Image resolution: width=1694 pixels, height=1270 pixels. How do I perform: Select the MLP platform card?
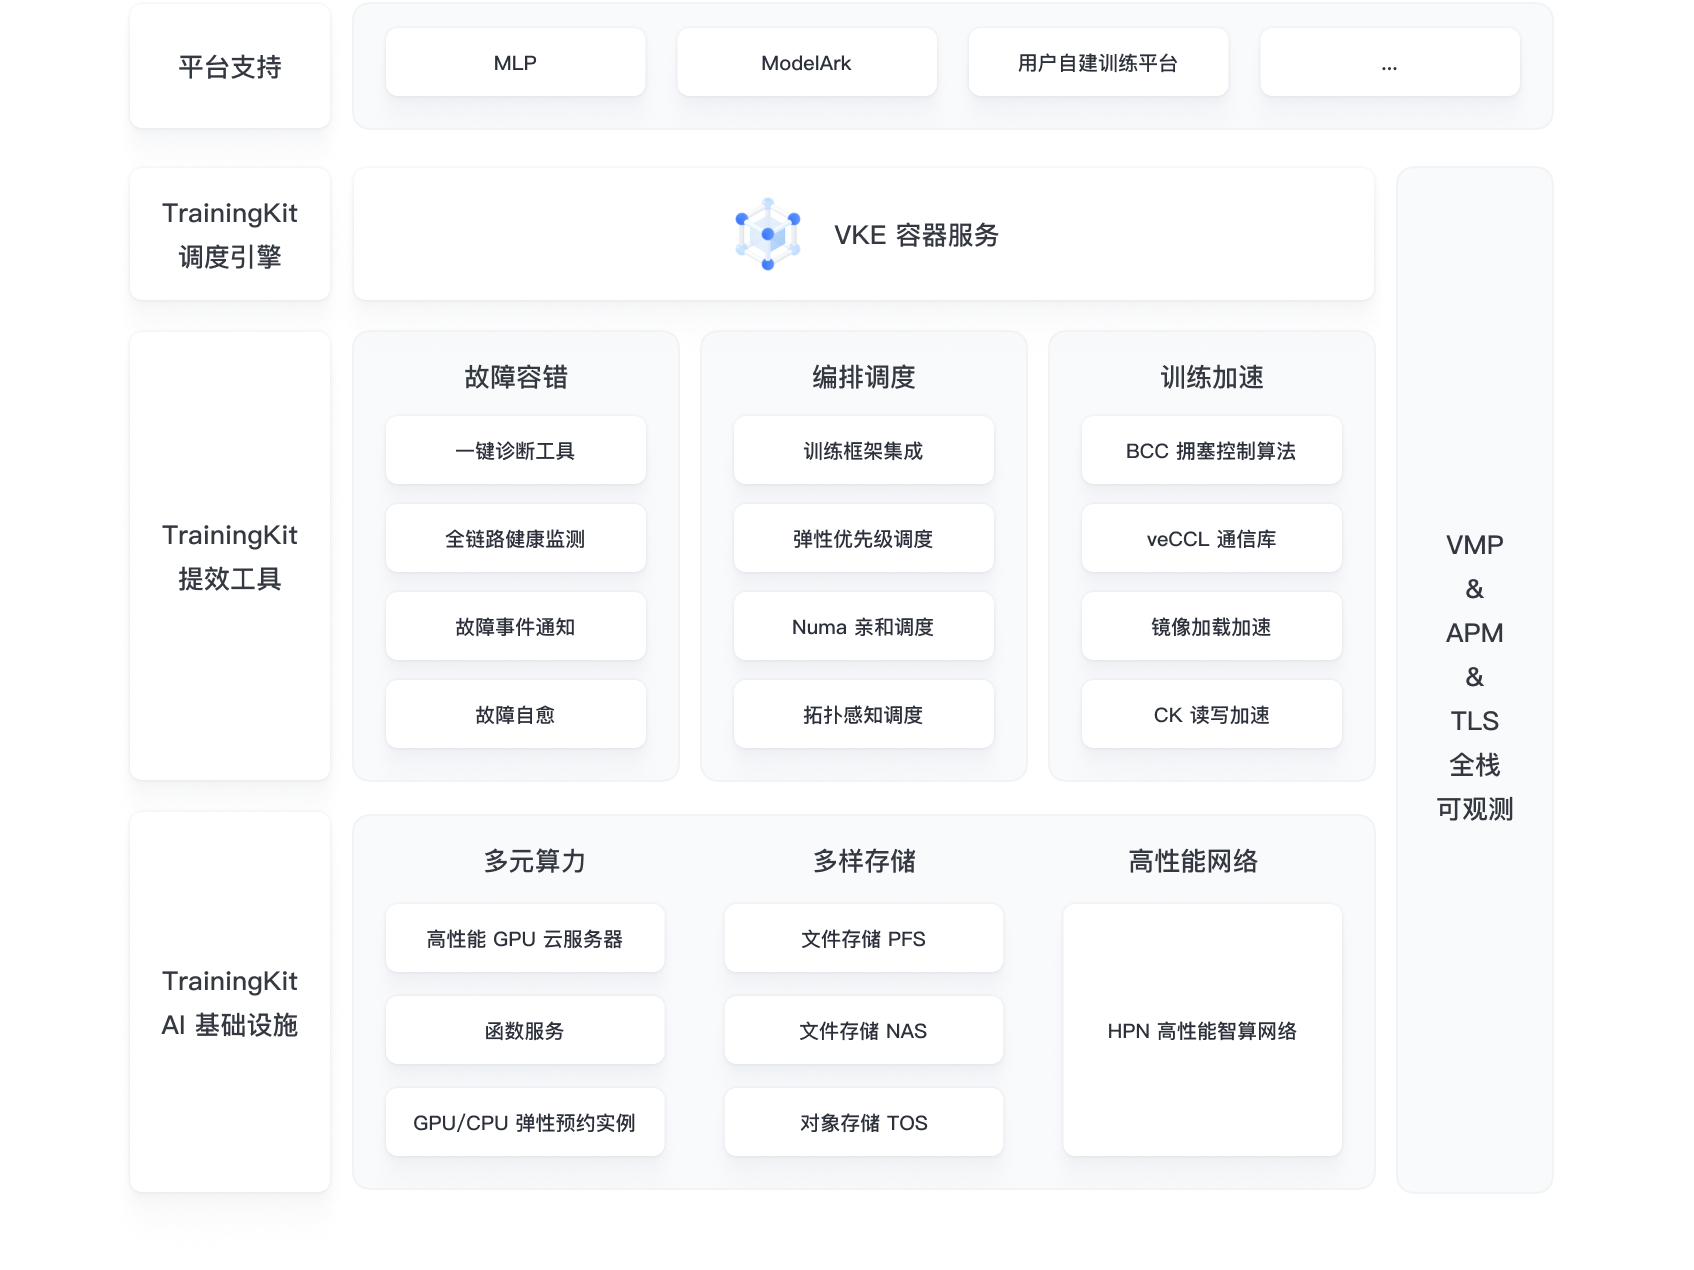pos(514,62)
